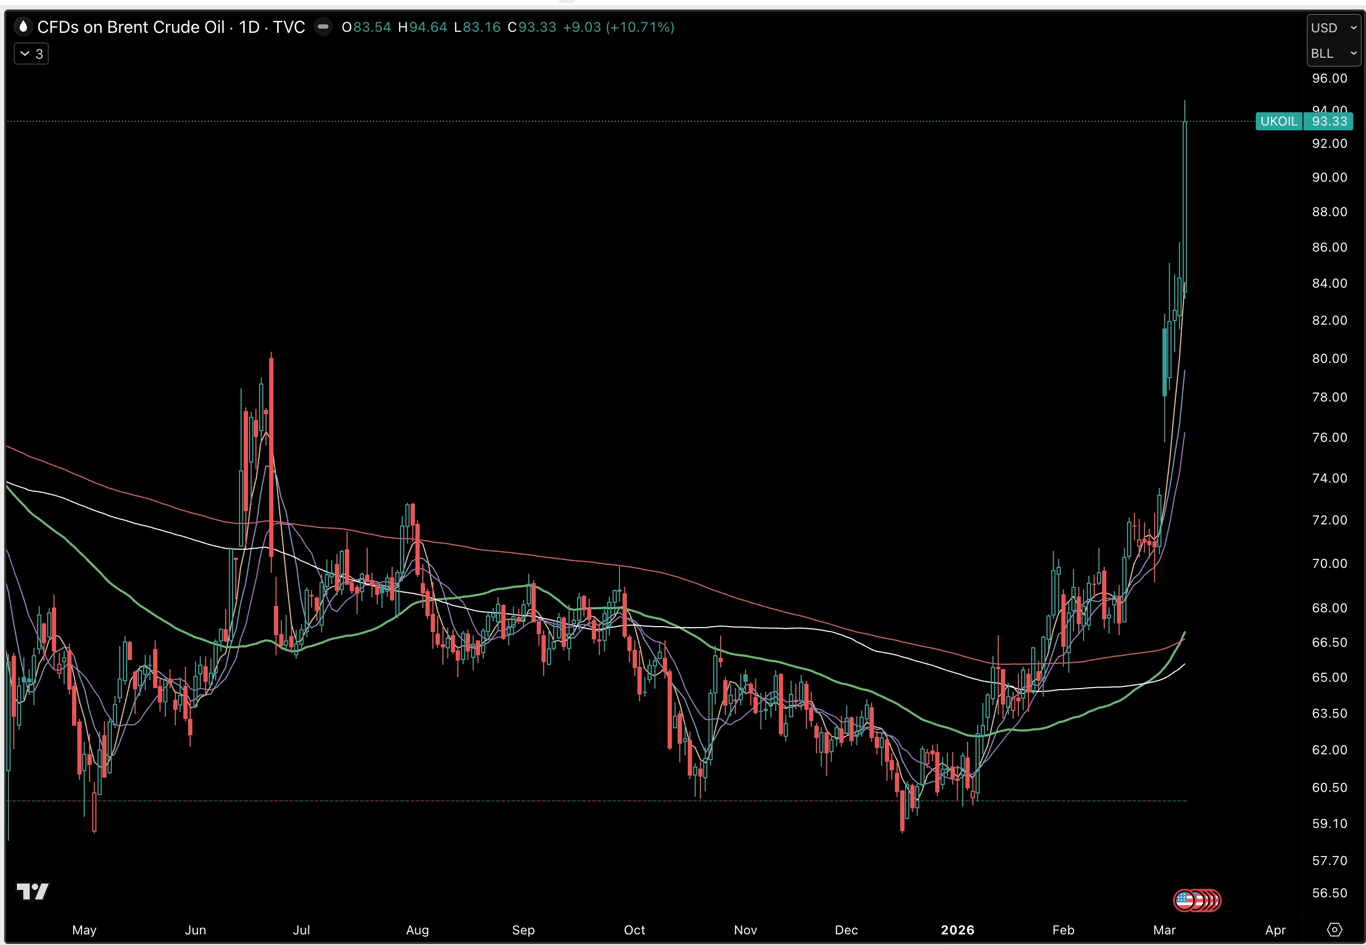The width and height of the screenshot is (1366, 945).
Task: Click the change value +9.03 (+10.71%)
Action: click(x=619, y=27)
